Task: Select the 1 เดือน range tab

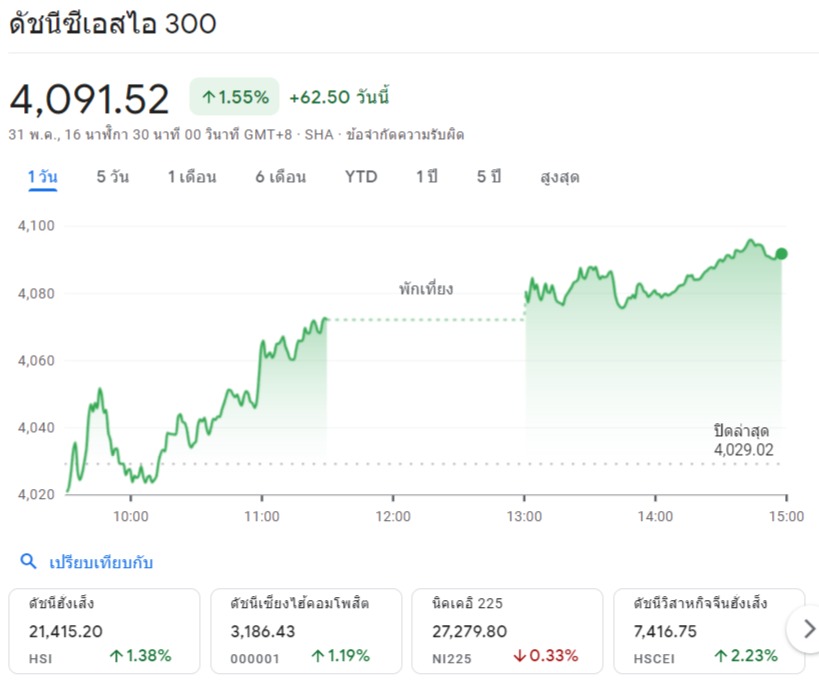Action: (191, 177)
